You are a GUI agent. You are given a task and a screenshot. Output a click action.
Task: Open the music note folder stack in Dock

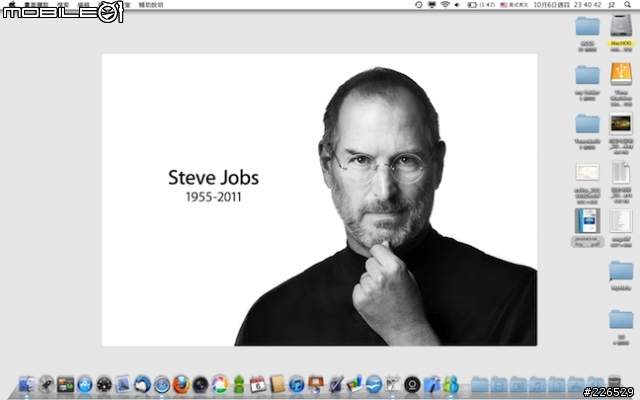538,384
